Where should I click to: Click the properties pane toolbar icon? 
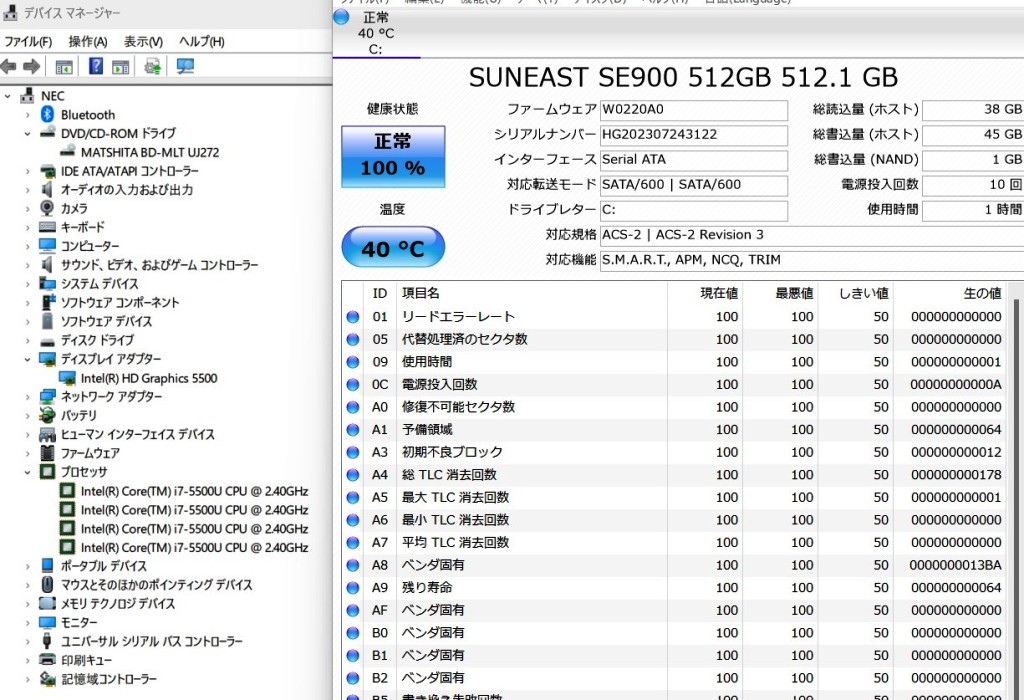click(120, 67)
